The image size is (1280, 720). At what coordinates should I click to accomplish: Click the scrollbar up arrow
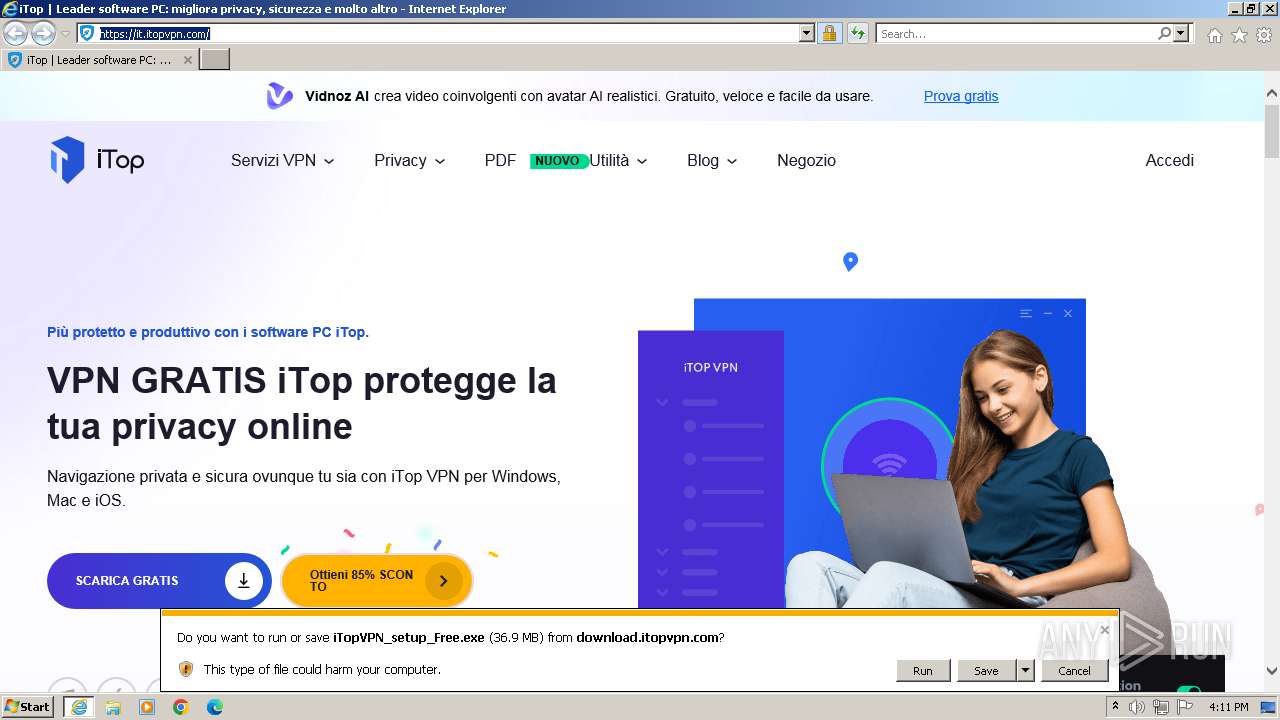pyautogui.click(x=1272, y=93)
